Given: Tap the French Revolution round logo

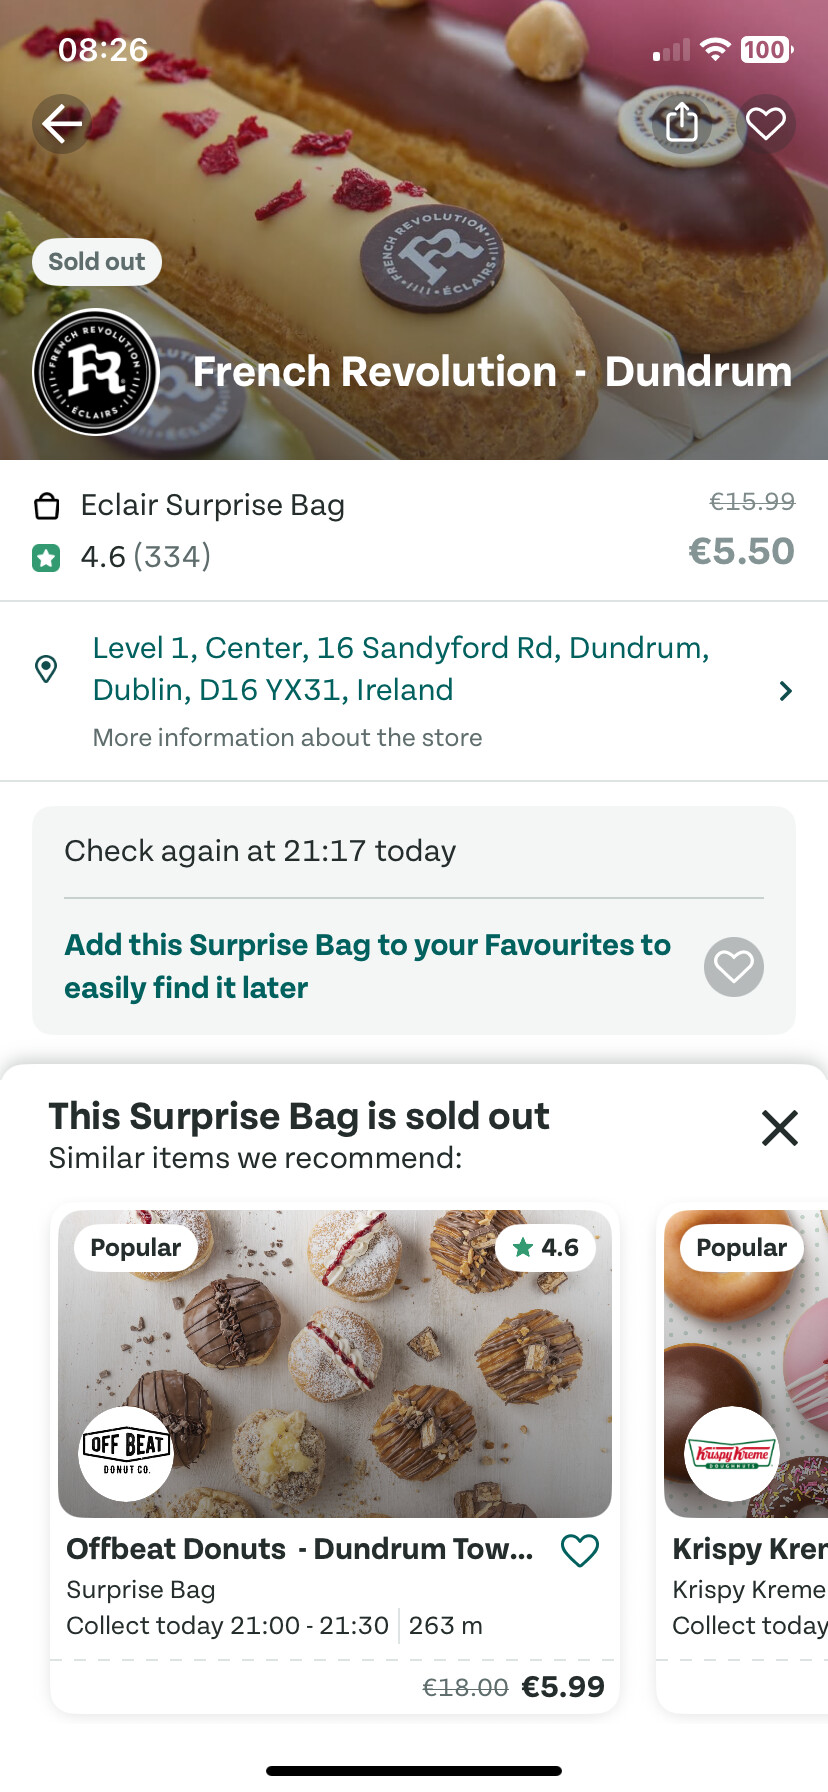Looking at the screenshot, I should [96, 372].
